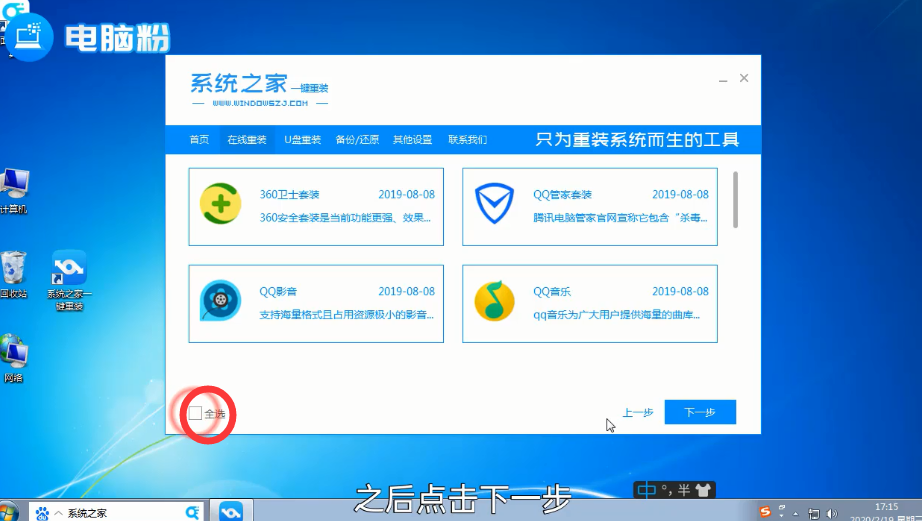Click the software list vertical scrollbar
Image resolution: width=922 pixels, height=521 pixels.
pyautogui.click(x=735, y=200)
